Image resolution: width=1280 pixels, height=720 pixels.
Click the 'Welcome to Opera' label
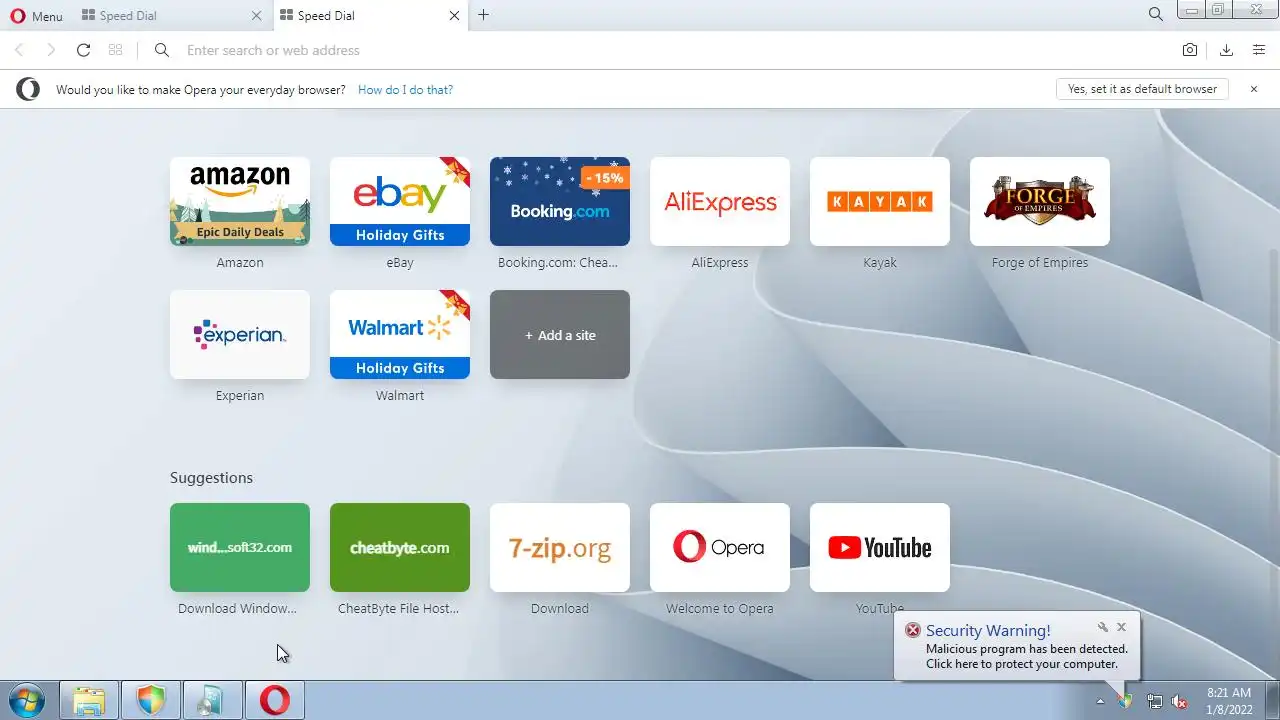(720, 608)
